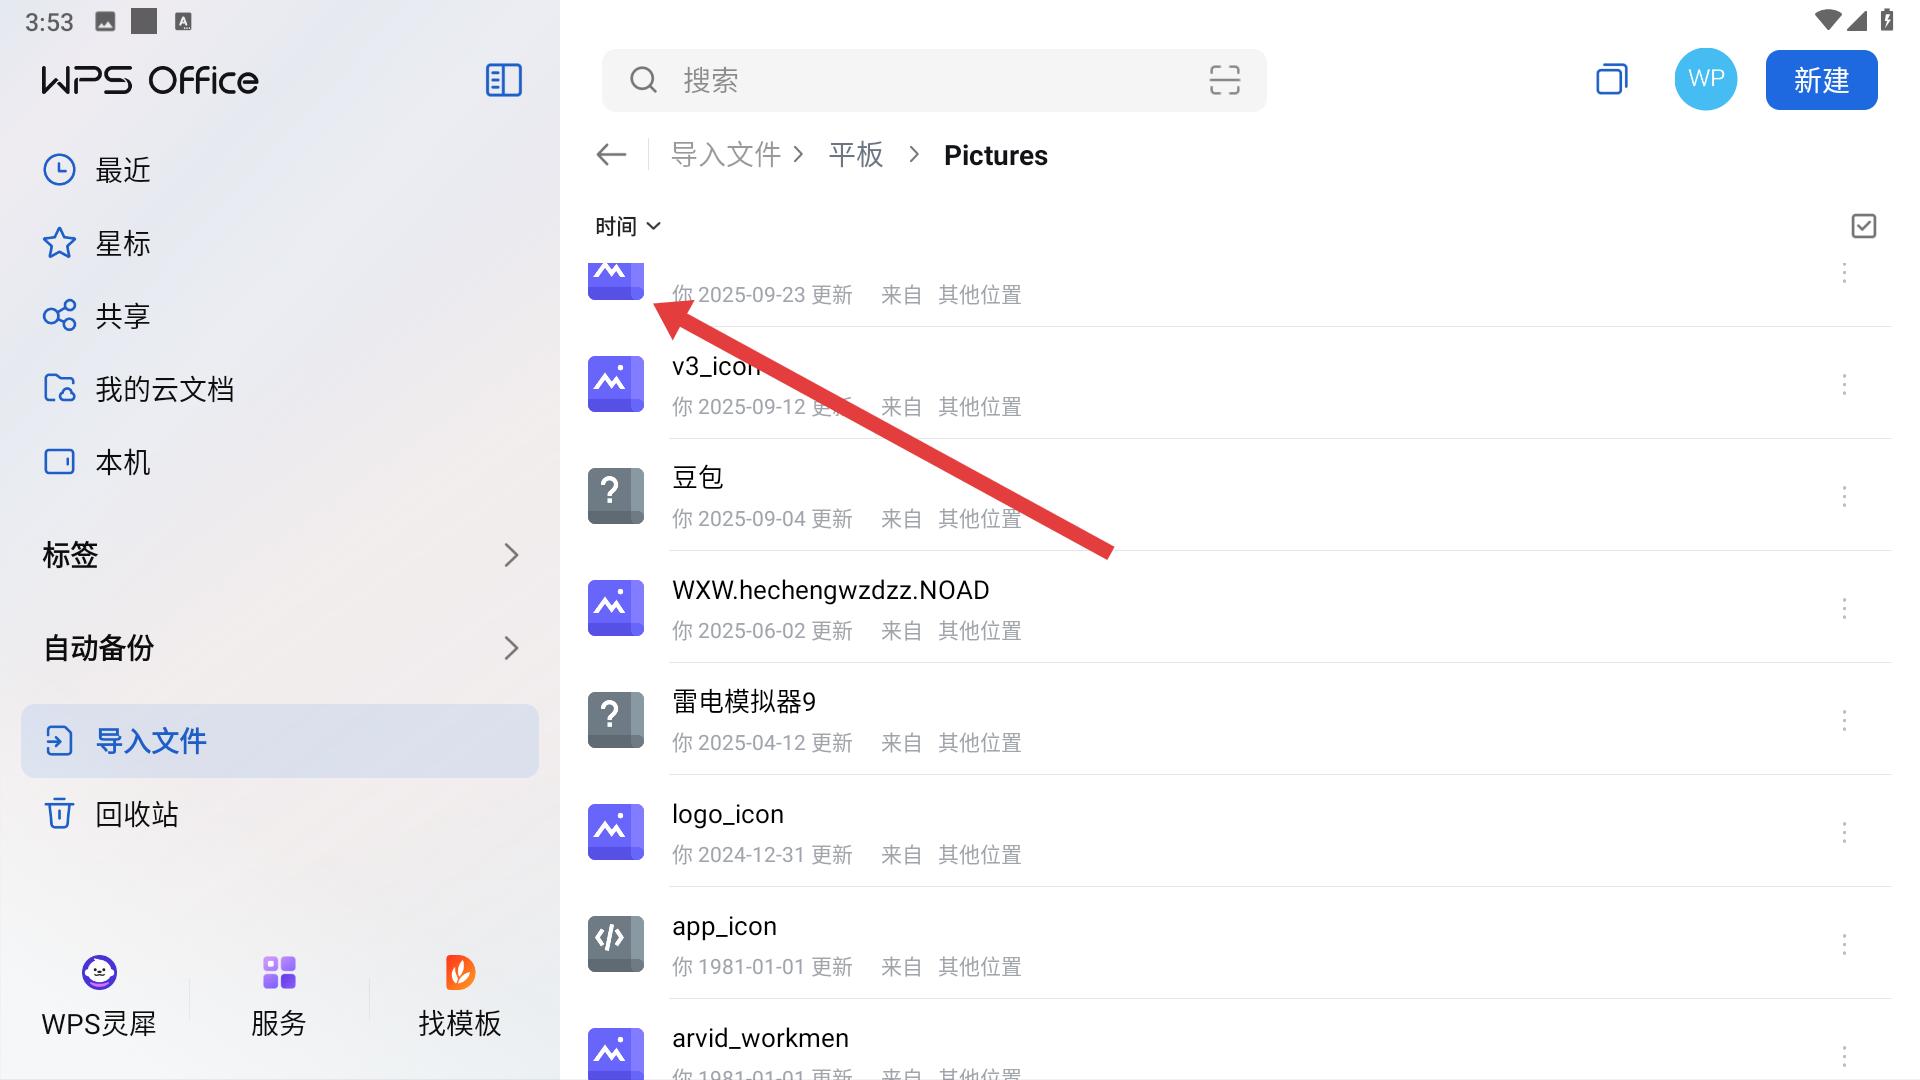Go back with the left arrow

coord(611,155)
